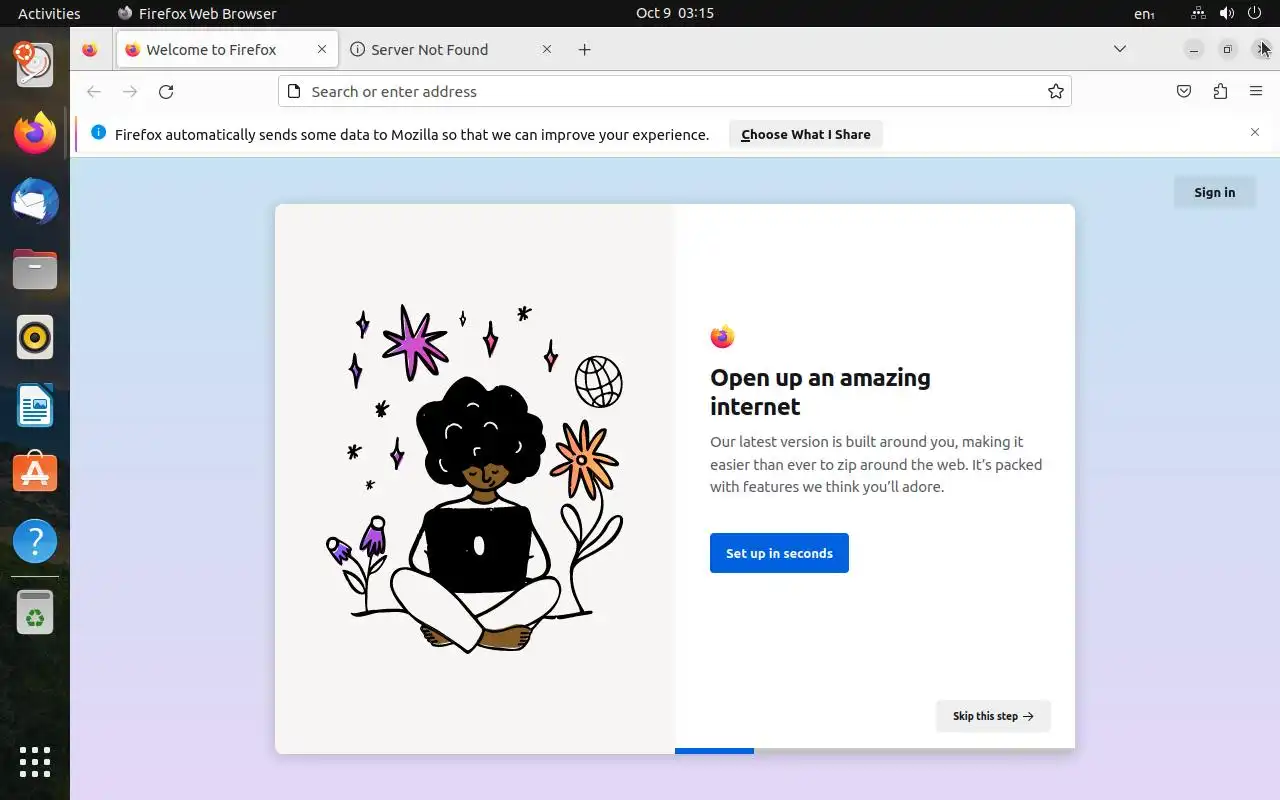Viewport: 1280px width, 800px height.
Task: Open the network status indicator
Action: point(1199,13)
